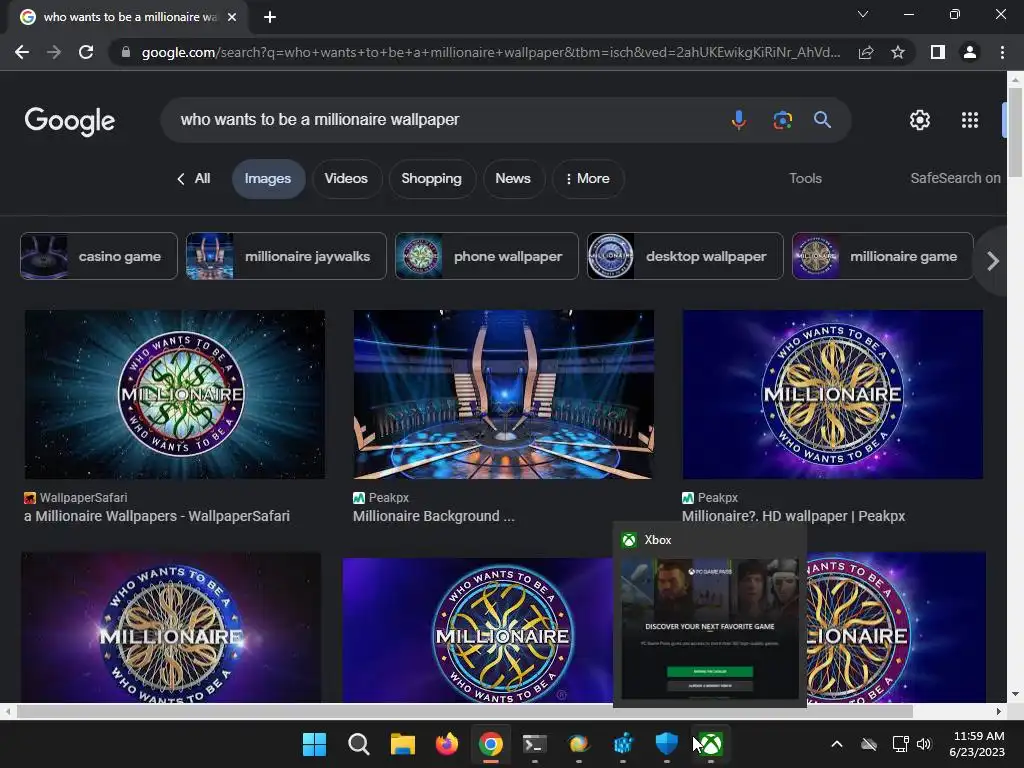Screen dimensions: 1024x768
Task: Switch to the News tab
Action: [513, 178]
